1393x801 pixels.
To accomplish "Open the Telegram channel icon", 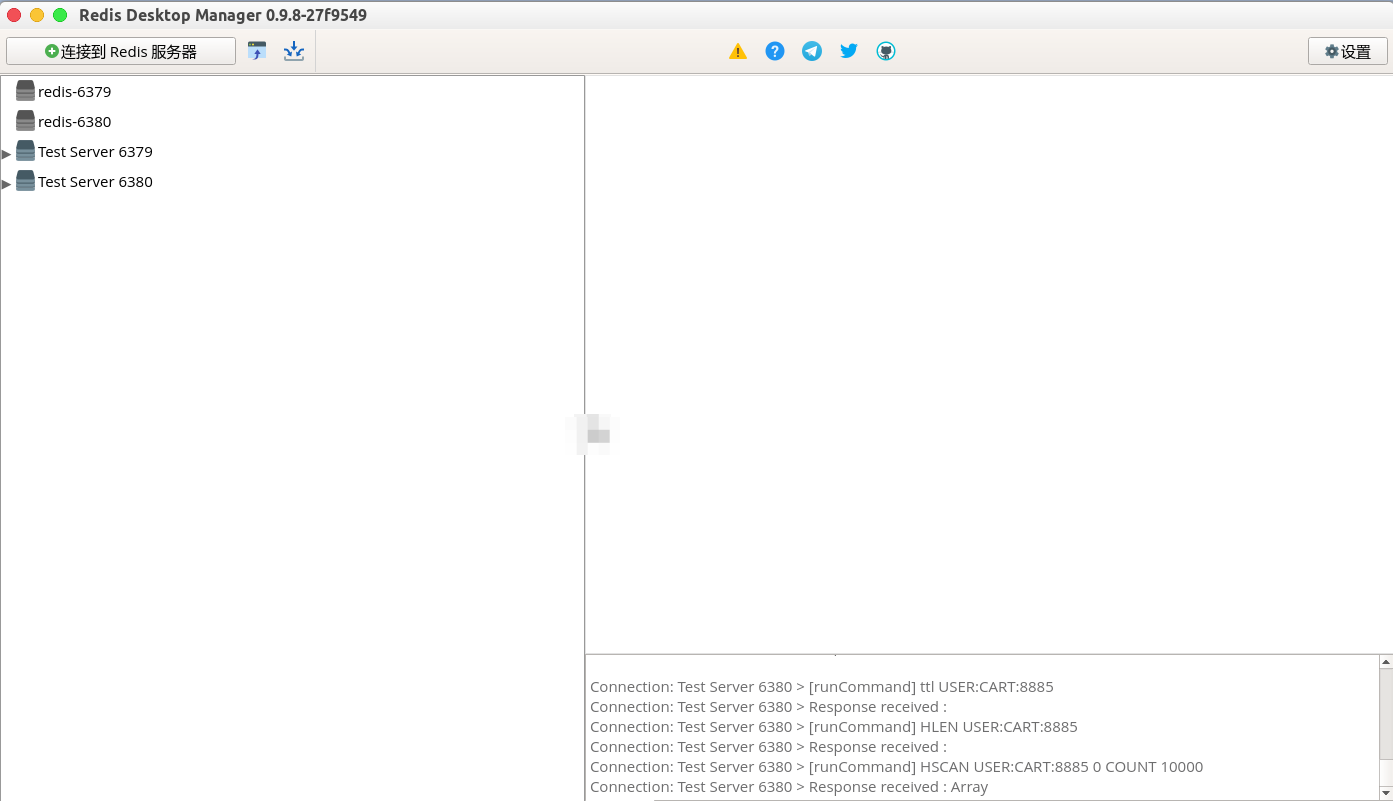I will pos(812,51).
